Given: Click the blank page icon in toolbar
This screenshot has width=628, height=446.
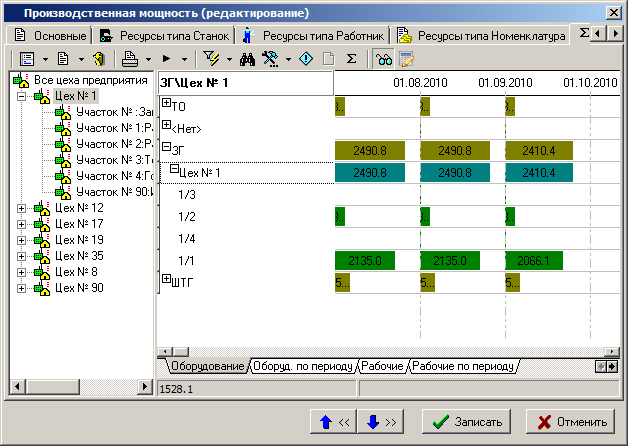Looking at the screenshot, I should [x=328, y=59].
